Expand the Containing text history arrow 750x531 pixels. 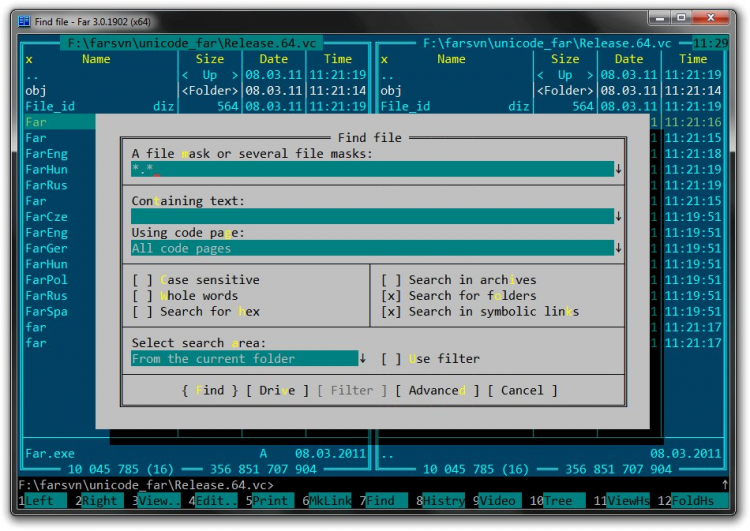point(619,217)
